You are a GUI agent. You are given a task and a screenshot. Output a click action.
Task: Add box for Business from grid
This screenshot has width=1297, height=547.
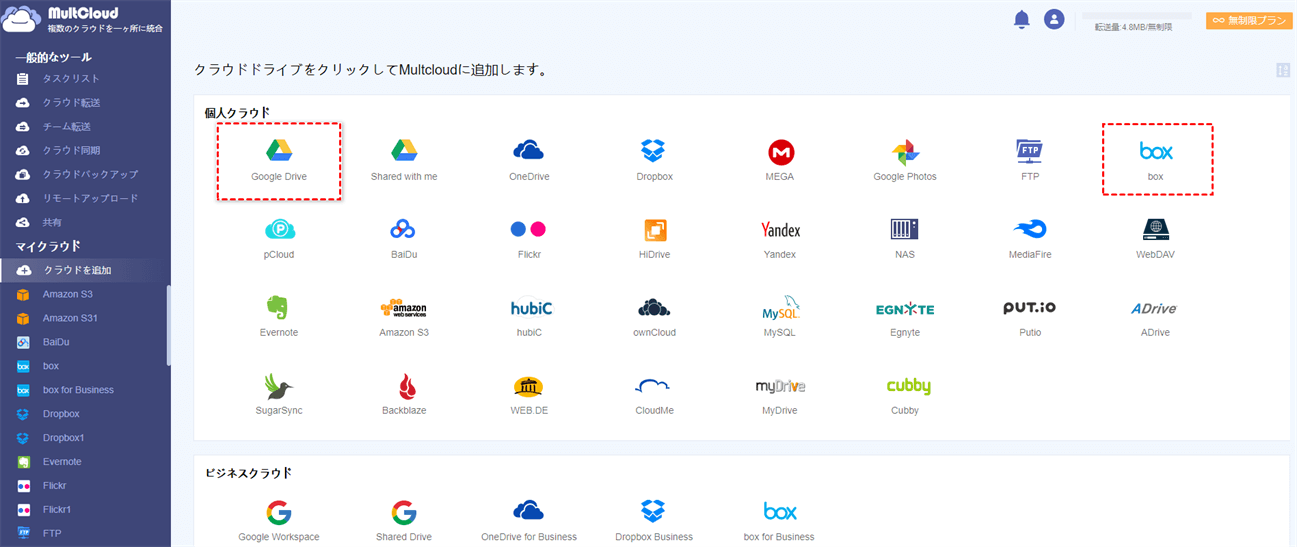click(x=780, y=521)
